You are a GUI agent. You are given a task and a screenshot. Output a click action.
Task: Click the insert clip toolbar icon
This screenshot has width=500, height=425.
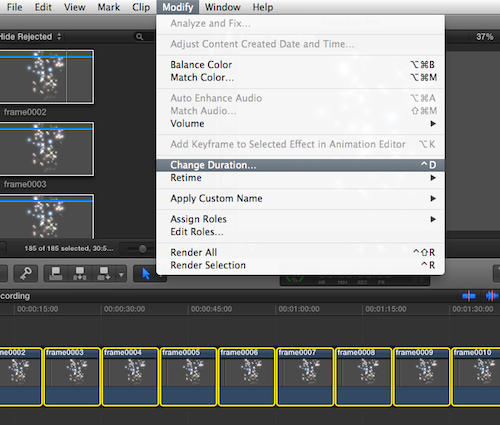(x=80, y=274)
